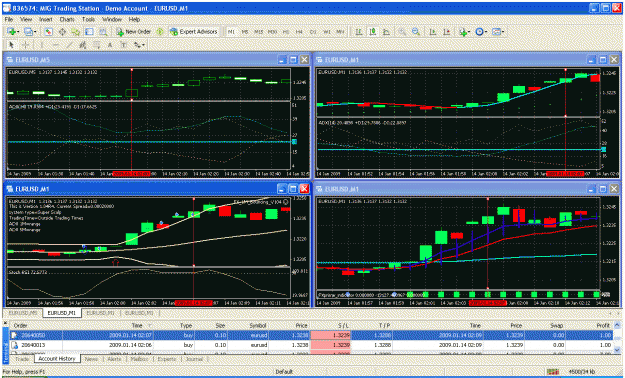
Task: Toggle Chart Shift
Action: click(446, 32)
